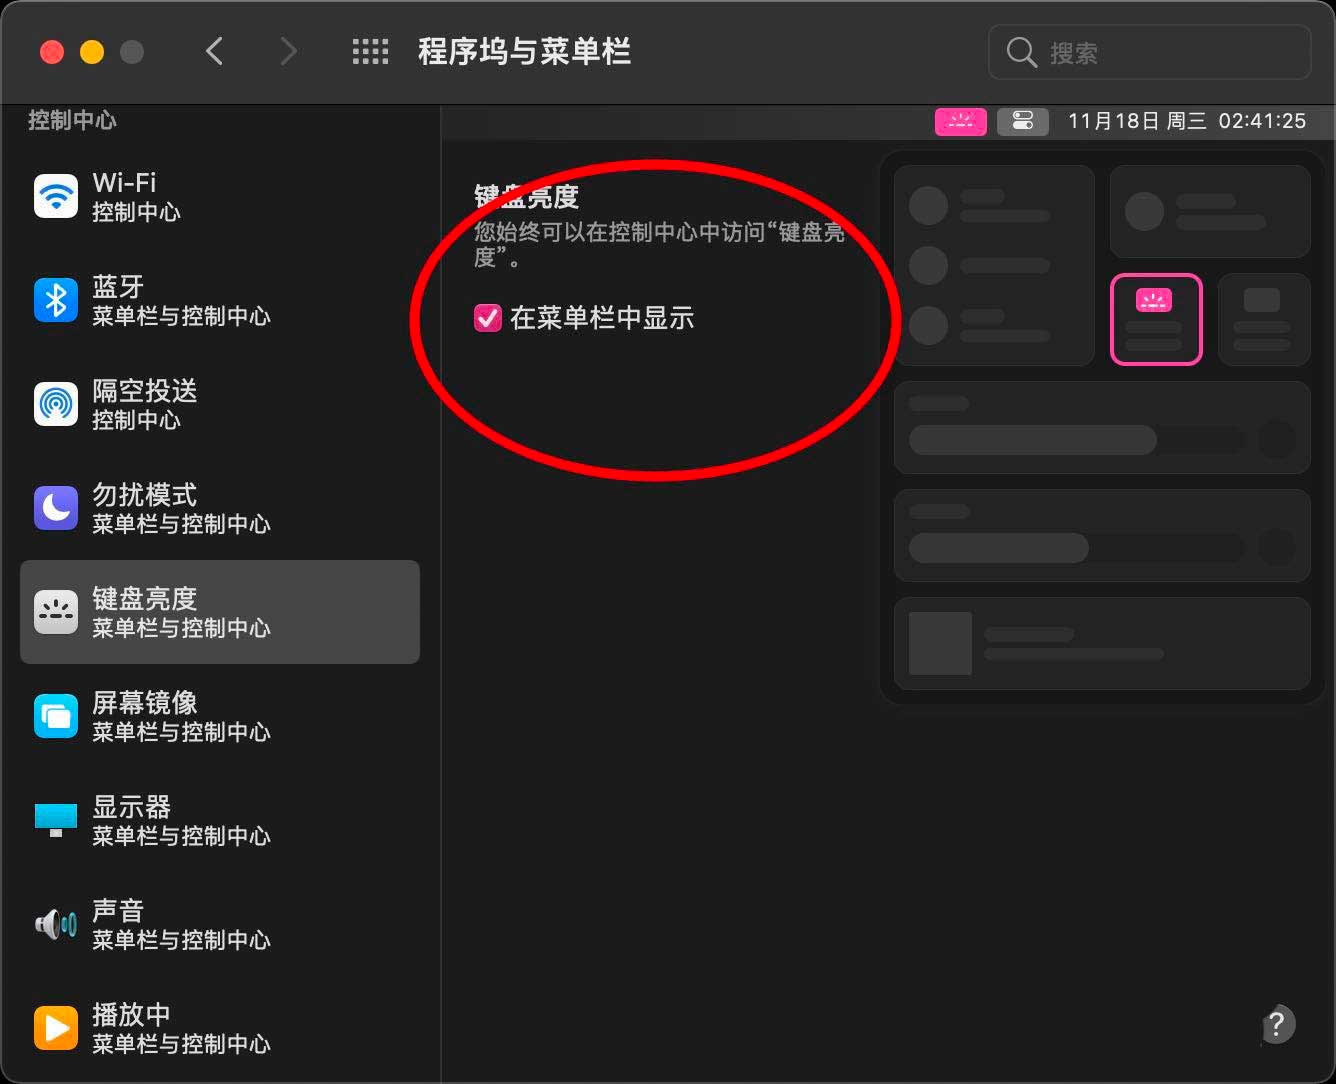Image resolution: width=1336 pixels, height=1084 pixels.
Task: Click the 搜索 search field
Action: tap(1148, 53)
